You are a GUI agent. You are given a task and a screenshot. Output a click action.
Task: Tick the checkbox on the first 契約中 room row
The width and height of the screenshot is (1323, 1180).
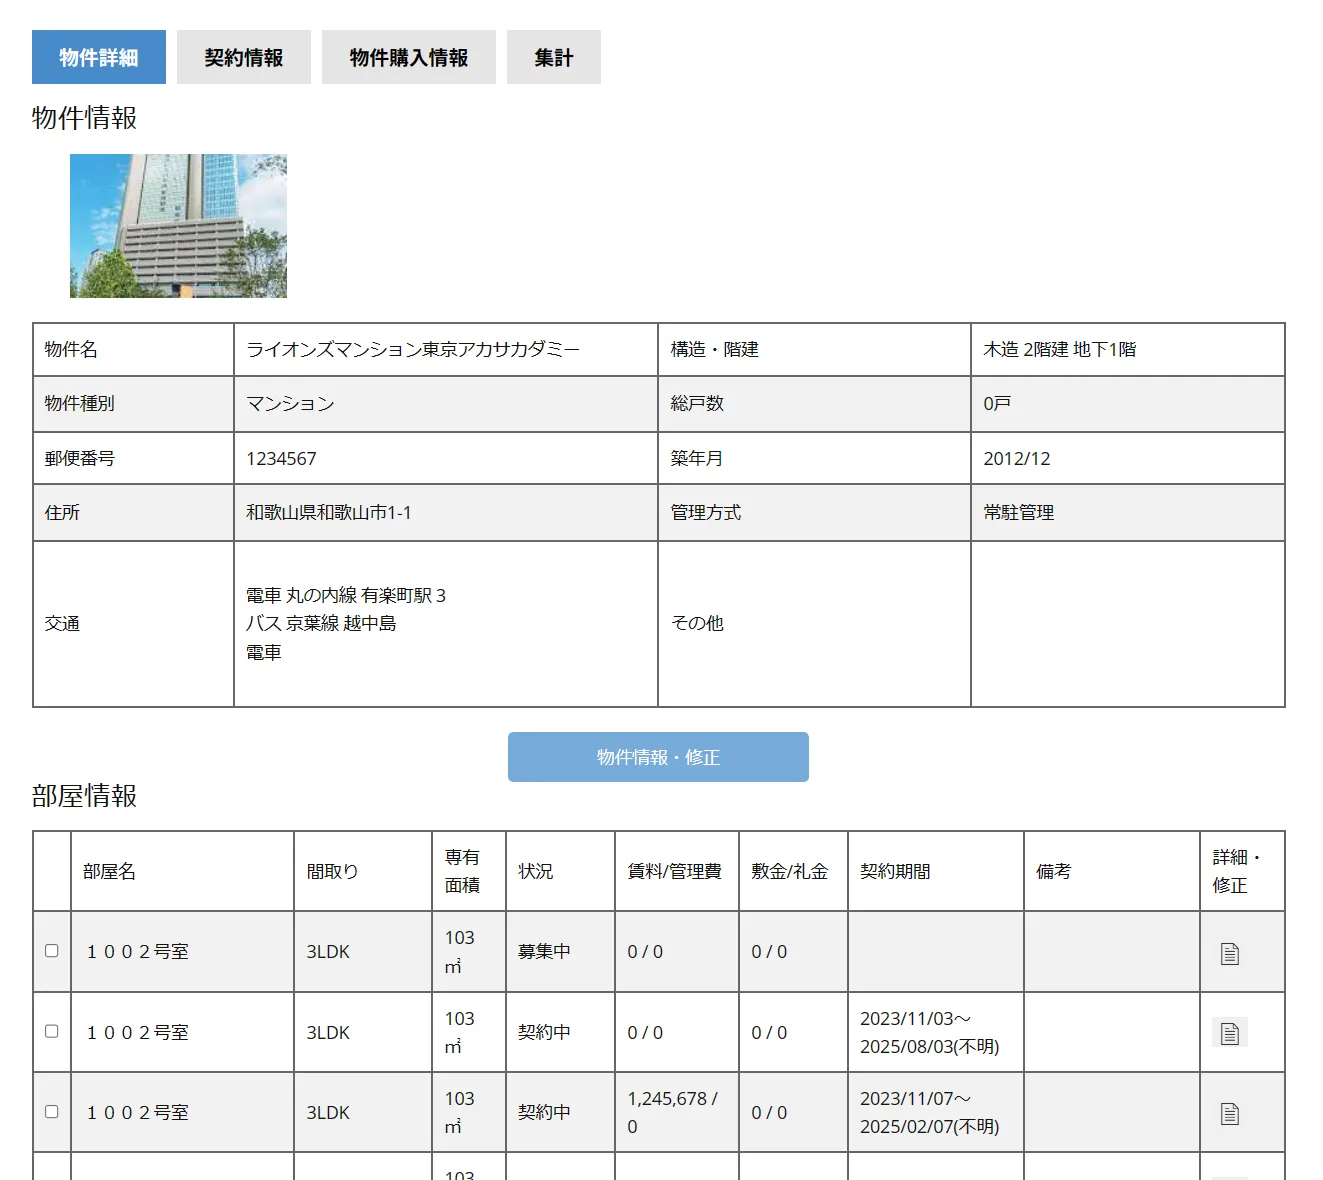50,1032
